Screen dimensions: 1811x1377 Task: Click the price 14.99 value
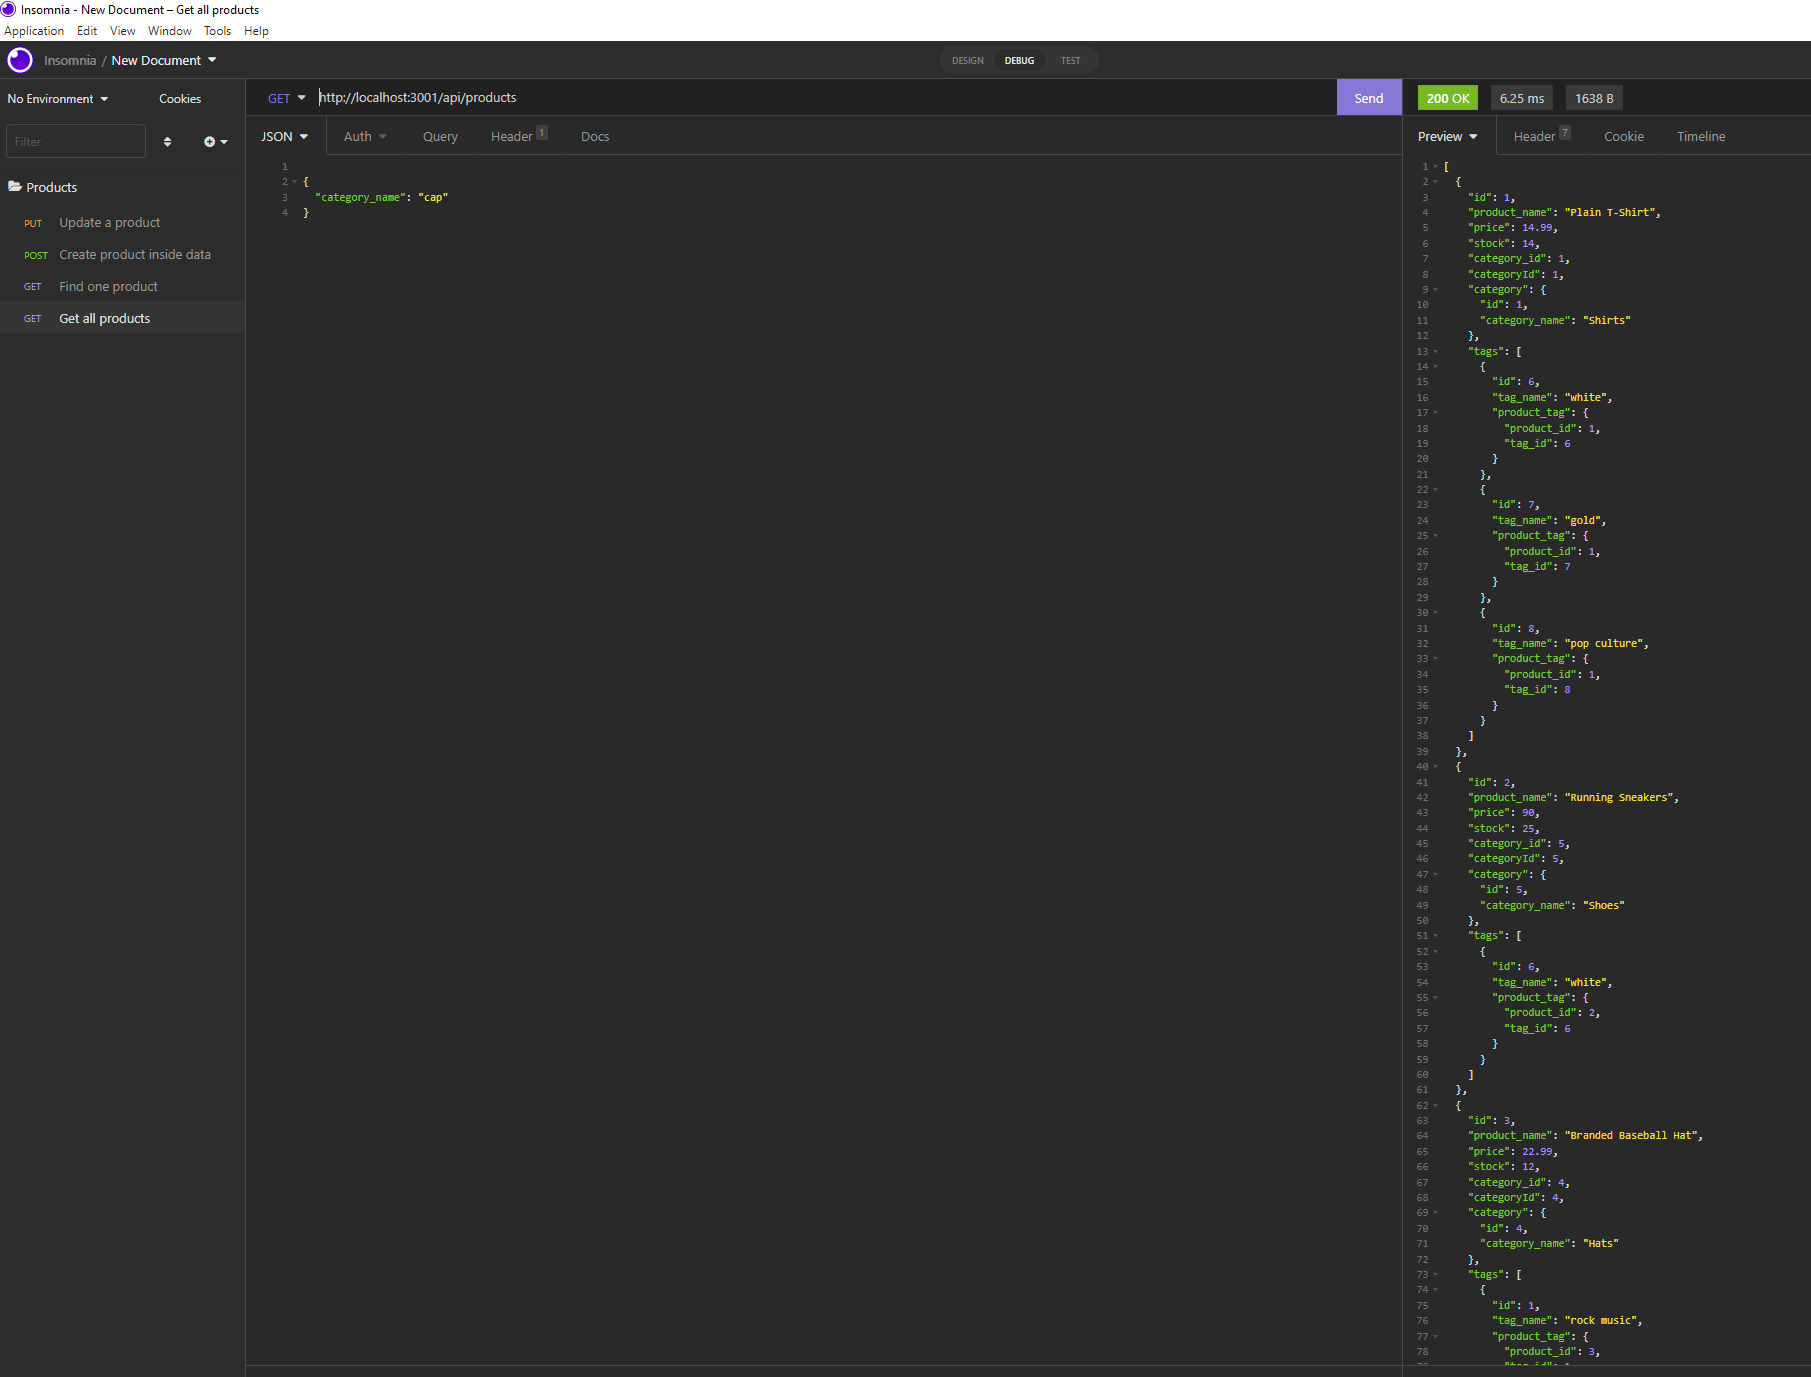click(1538, 228)
